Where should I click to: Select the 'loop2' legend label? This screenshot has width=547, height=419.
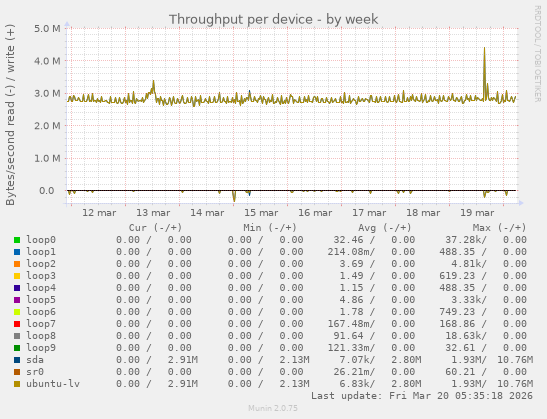pyautogui.click(x=41, y=264)
